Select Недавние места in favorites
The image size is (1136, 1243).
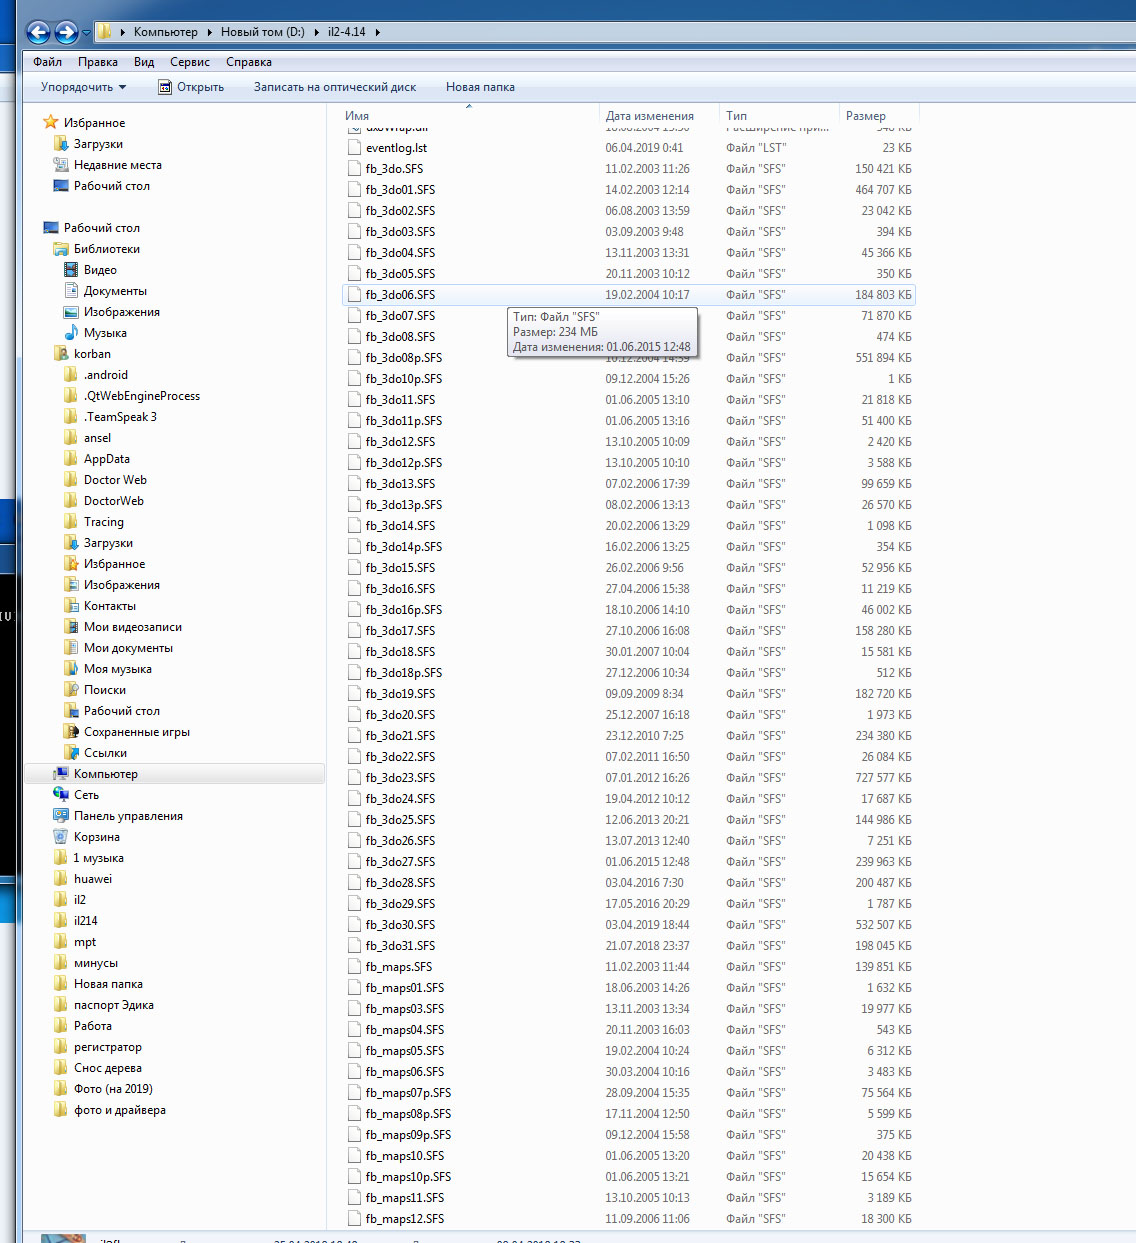click(117, 165)
